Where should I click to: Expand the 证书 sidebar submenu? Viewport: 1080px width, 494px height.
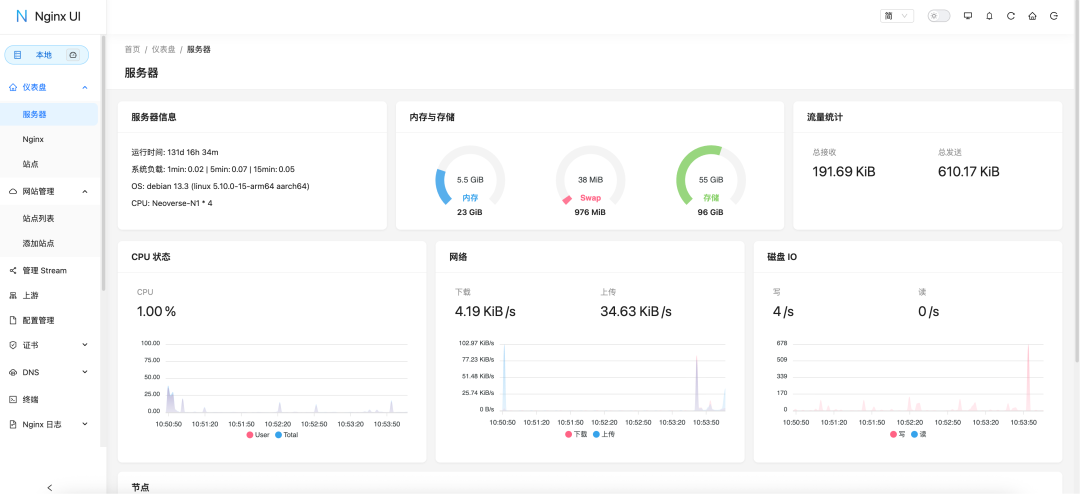click(84, 345)
